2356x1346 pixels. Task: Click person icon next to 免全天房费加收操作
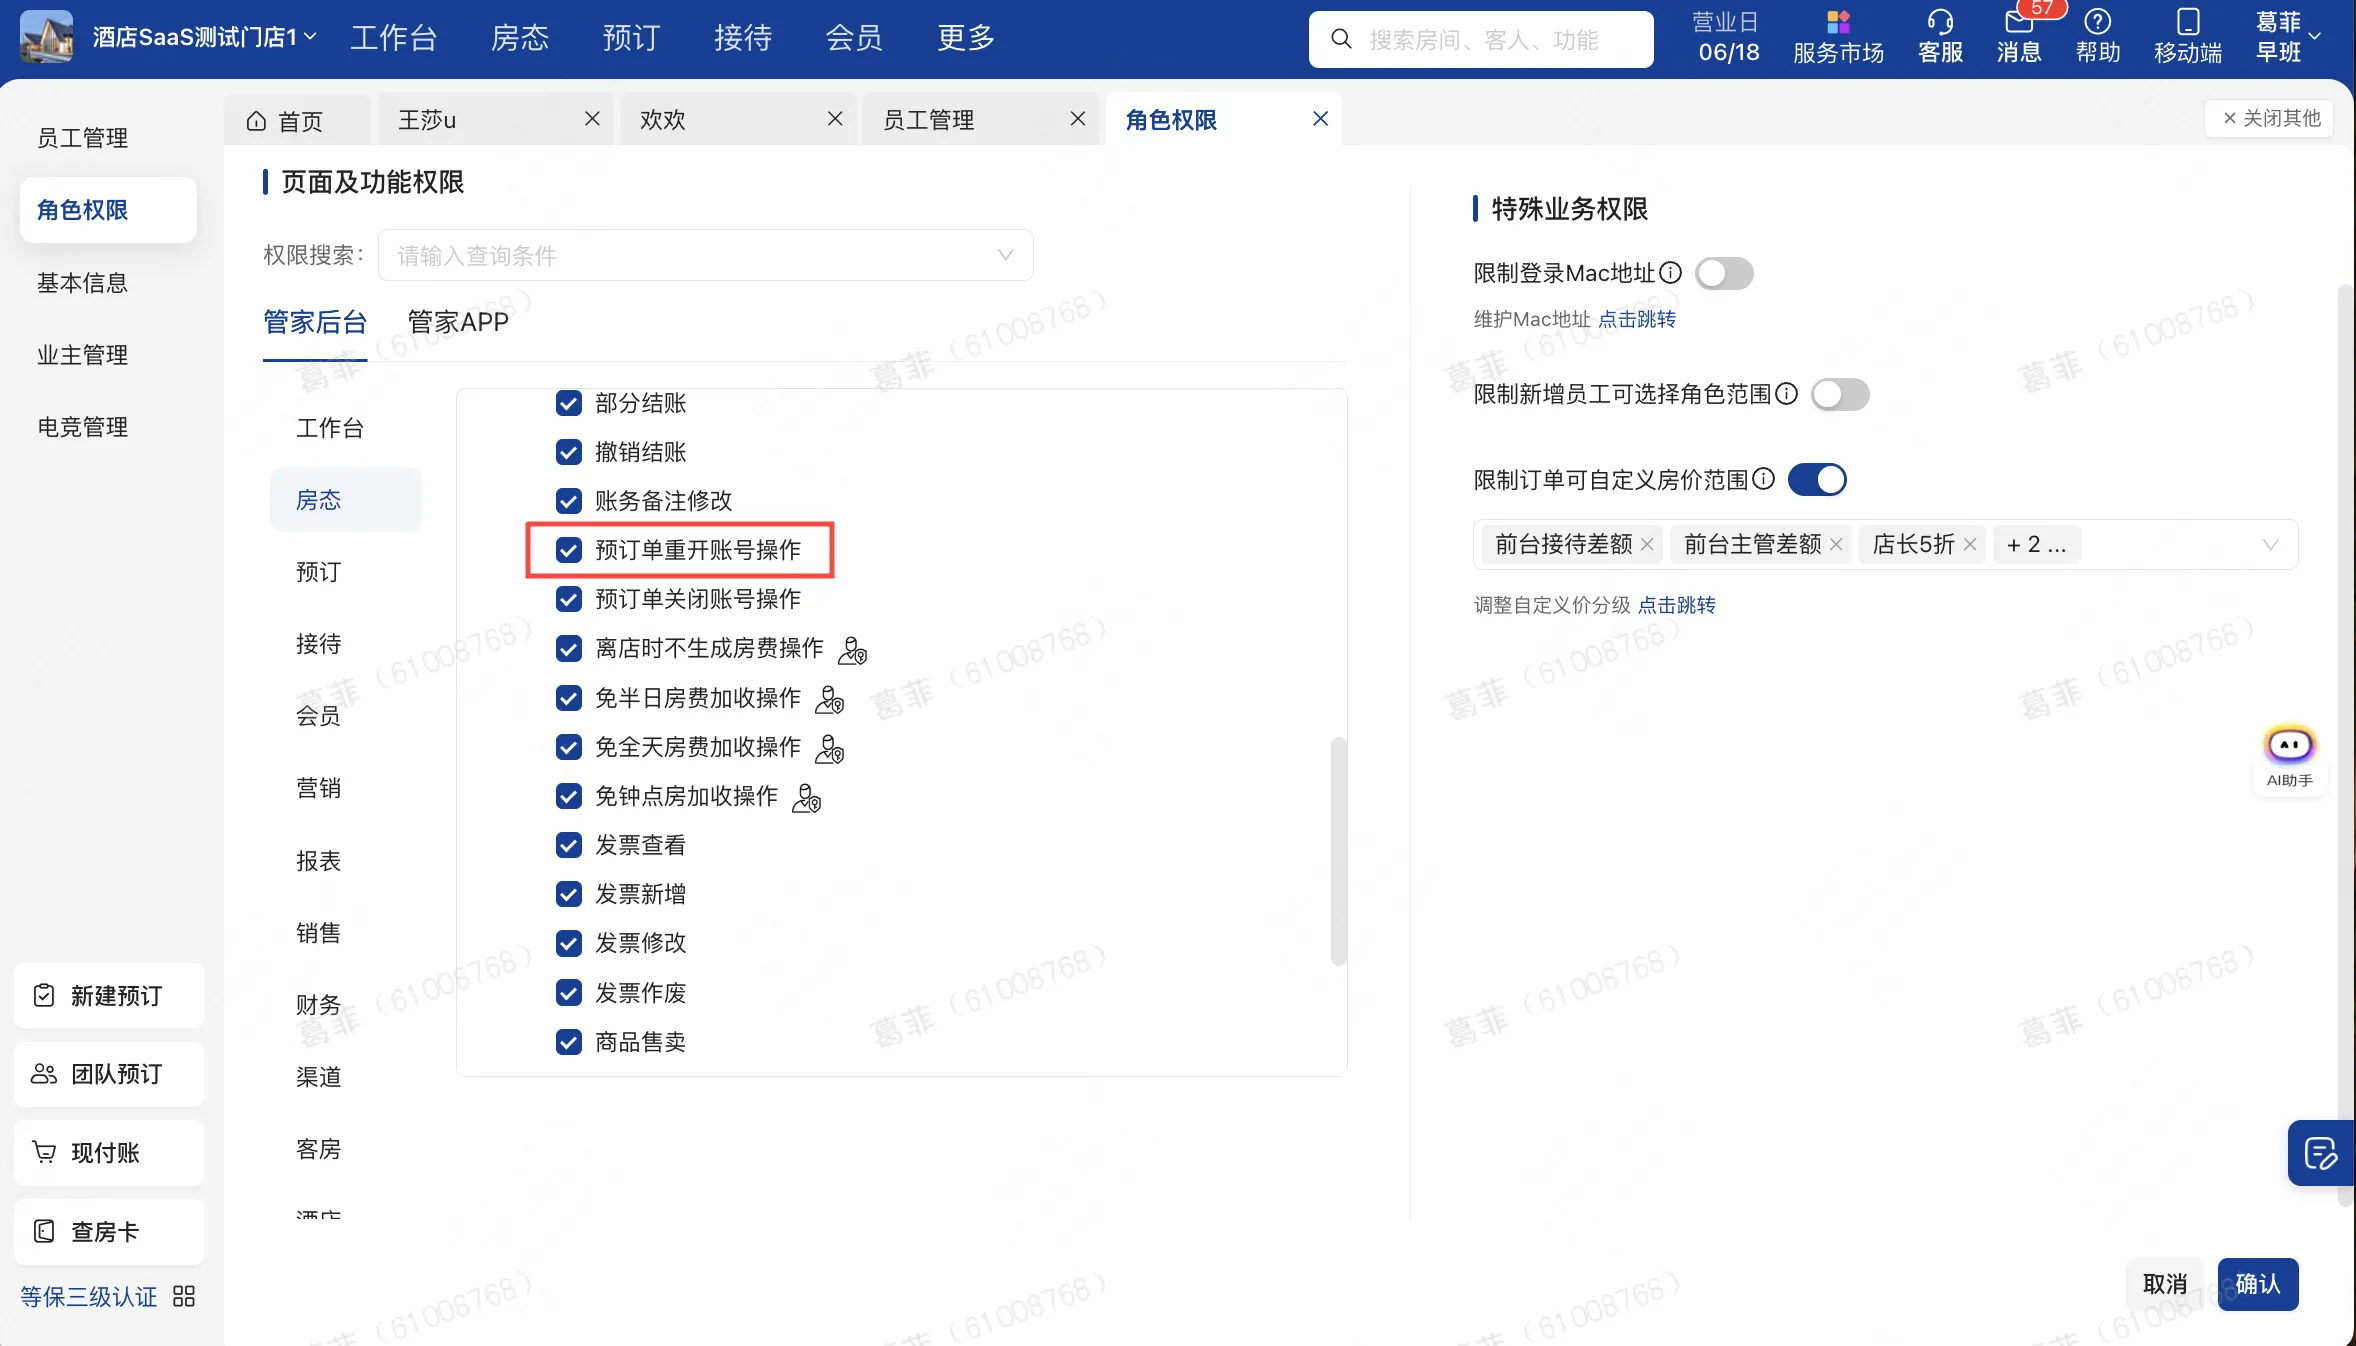point(829,748)
